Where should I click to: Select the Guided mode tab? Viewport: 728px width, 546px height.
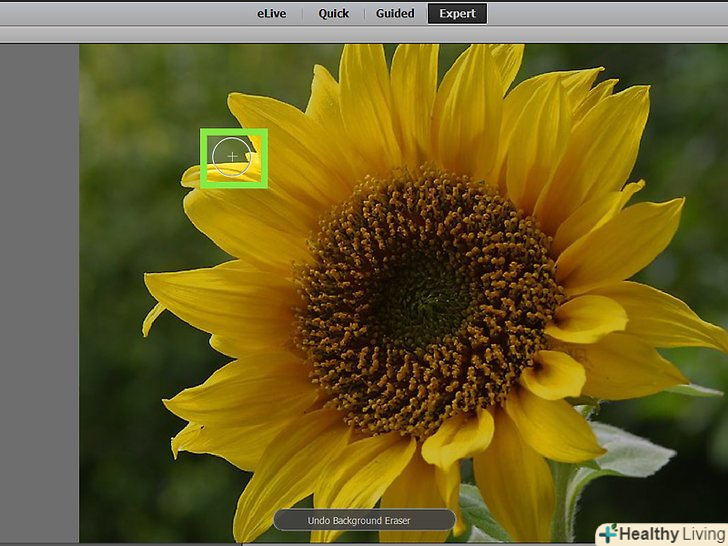[x=395, y=13]
